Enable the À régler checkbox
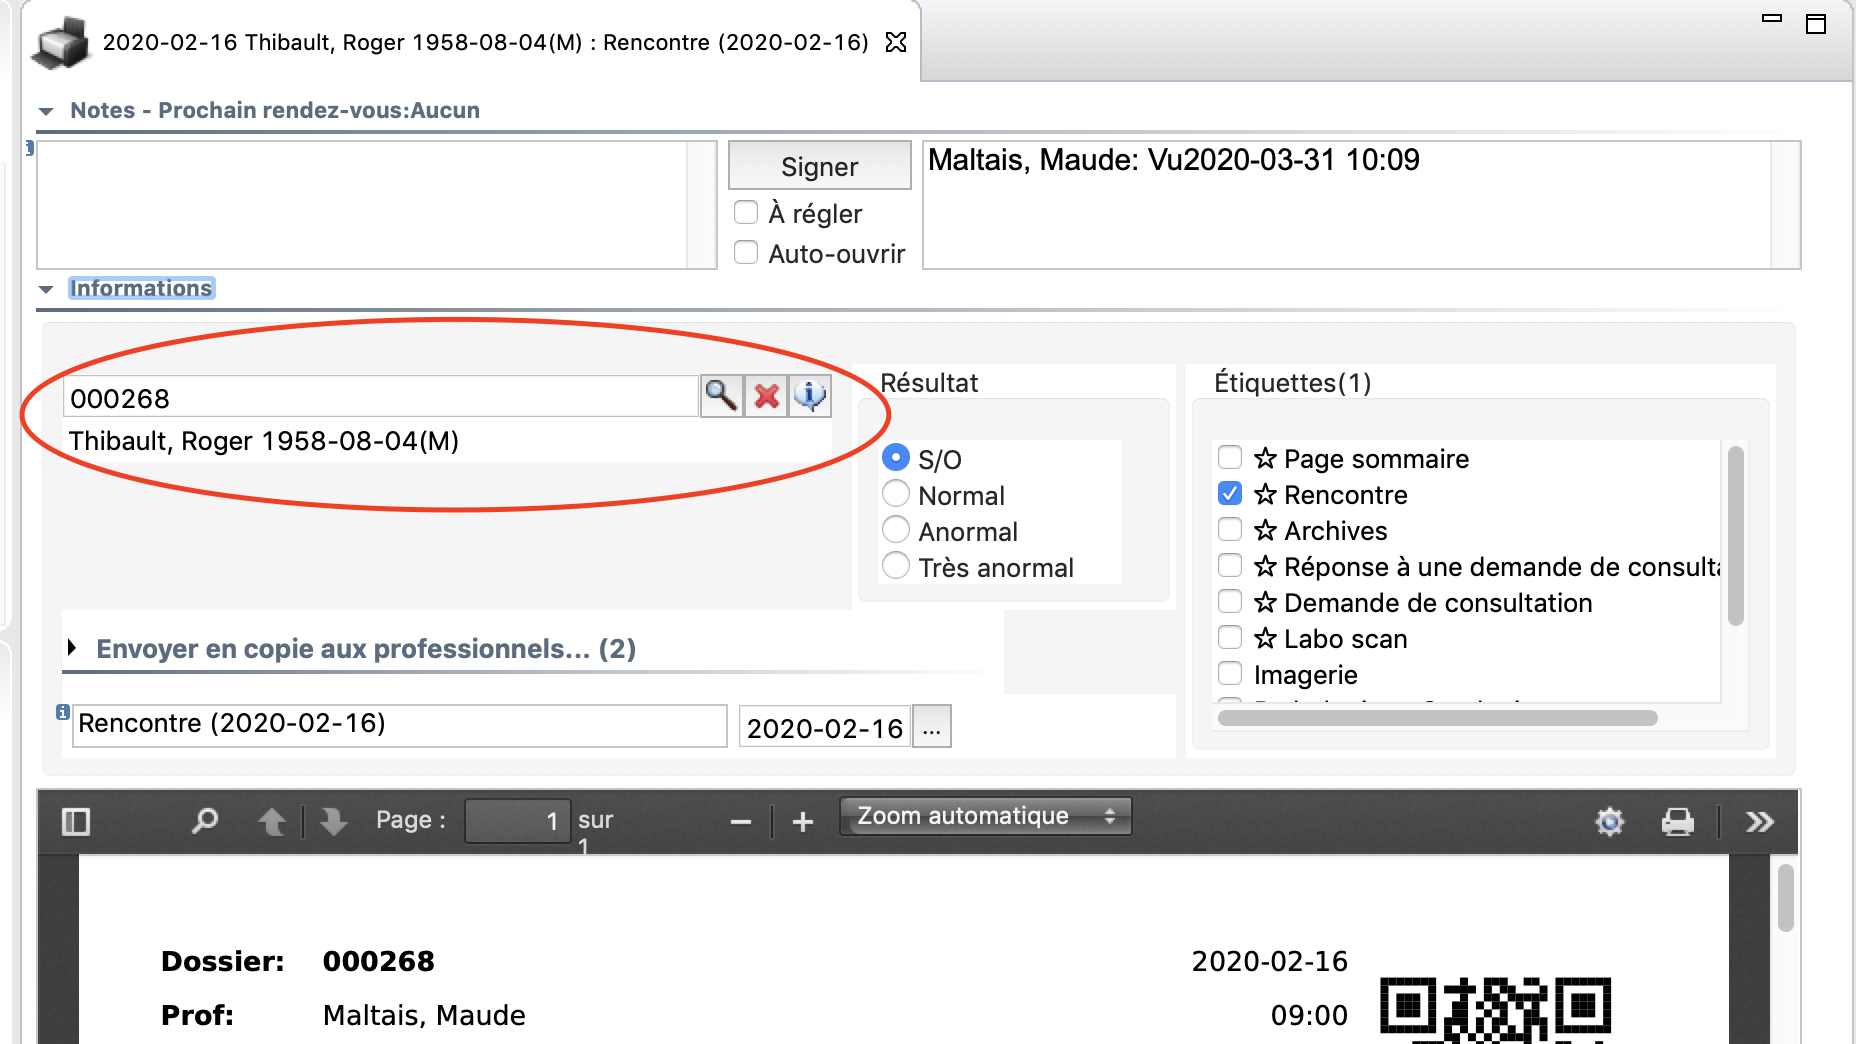This screenshot has height=1044, width=1856. (746, 213)
